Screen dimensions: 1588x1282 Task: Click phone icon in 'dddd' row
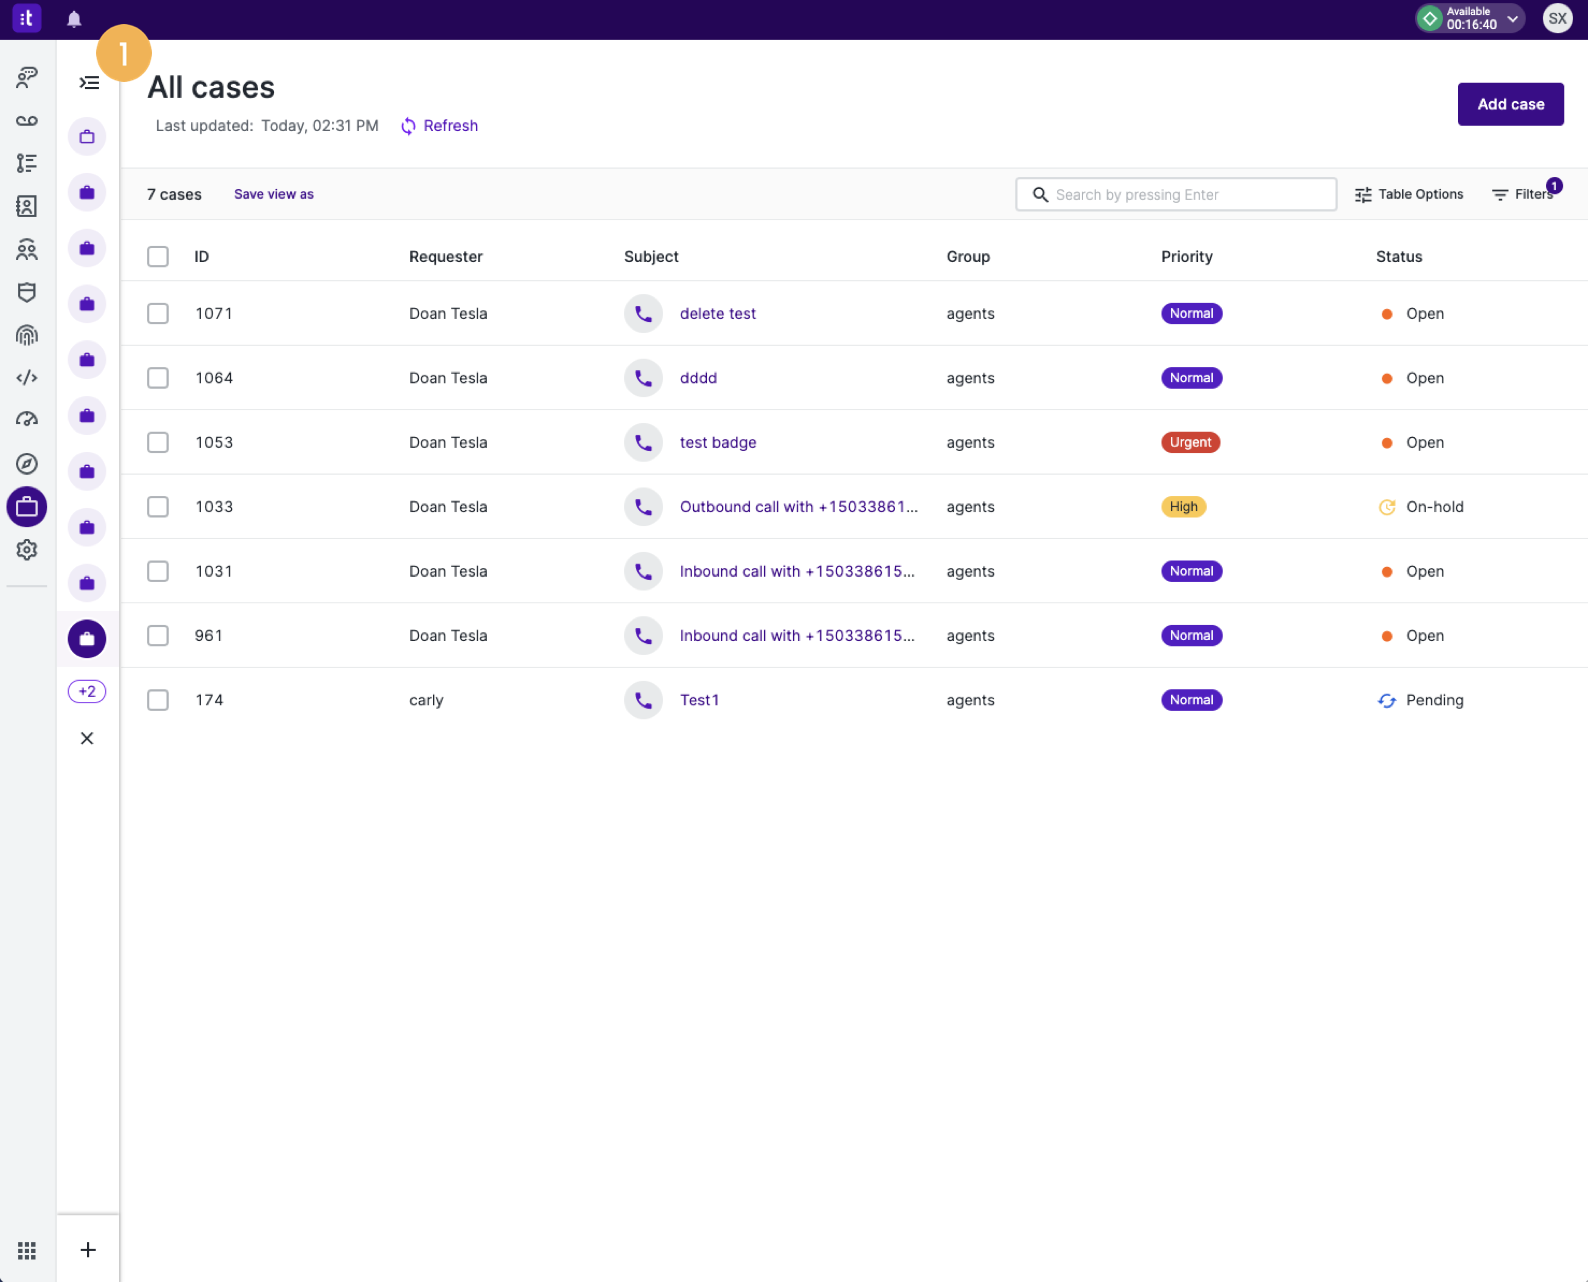click(x=643, y=378)
